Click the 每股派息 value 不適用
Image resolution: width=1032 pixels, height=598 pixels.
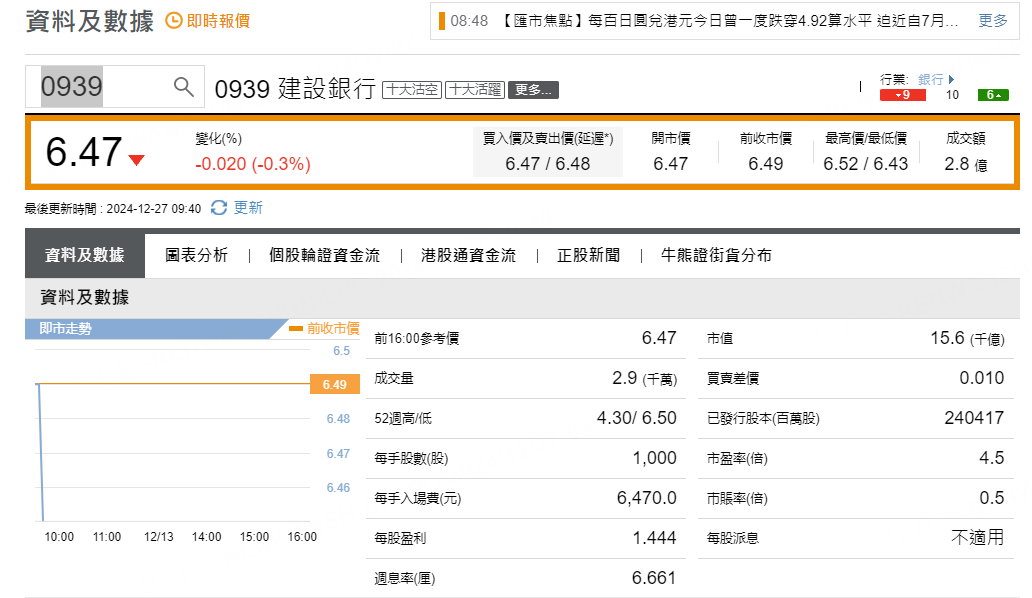[x=977, y=537]
